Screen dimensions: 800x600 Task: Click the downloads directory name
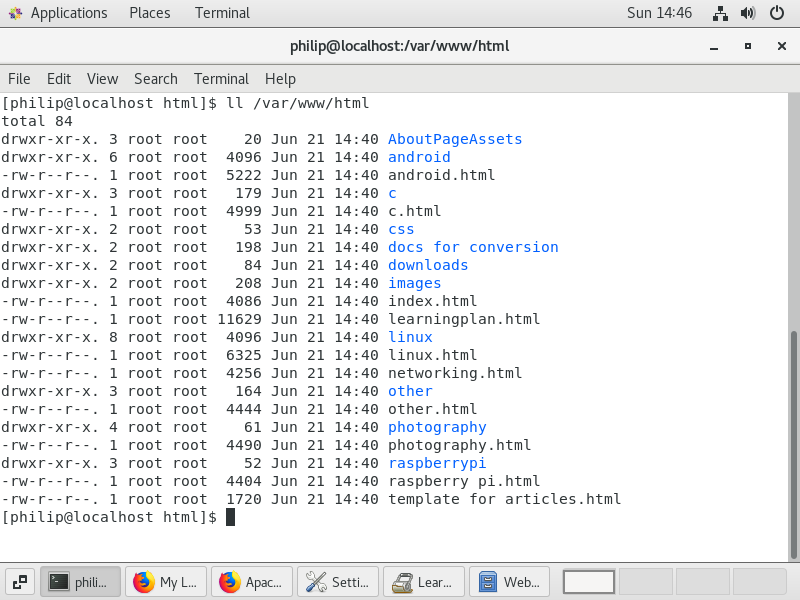(428, 265)
